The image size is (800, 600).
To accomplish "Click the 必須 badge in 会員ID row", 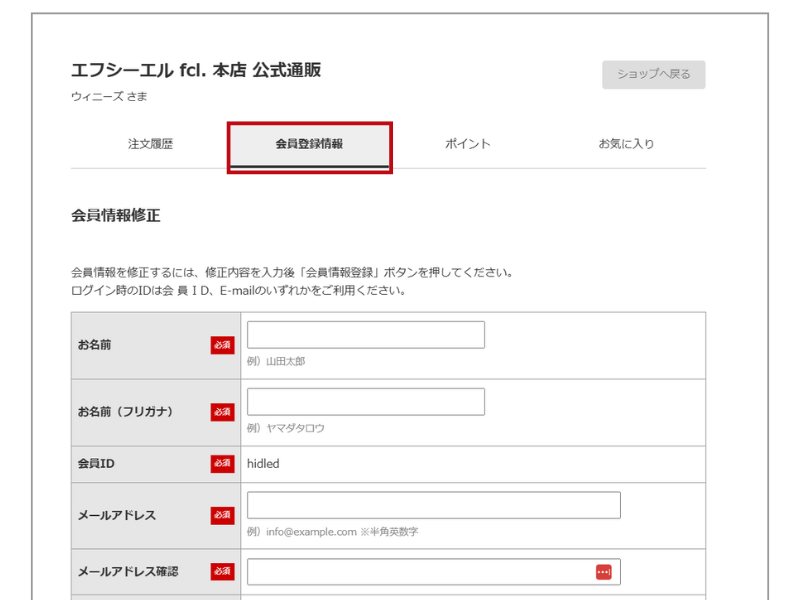I will pyautogui.click(x=222, y=464).
